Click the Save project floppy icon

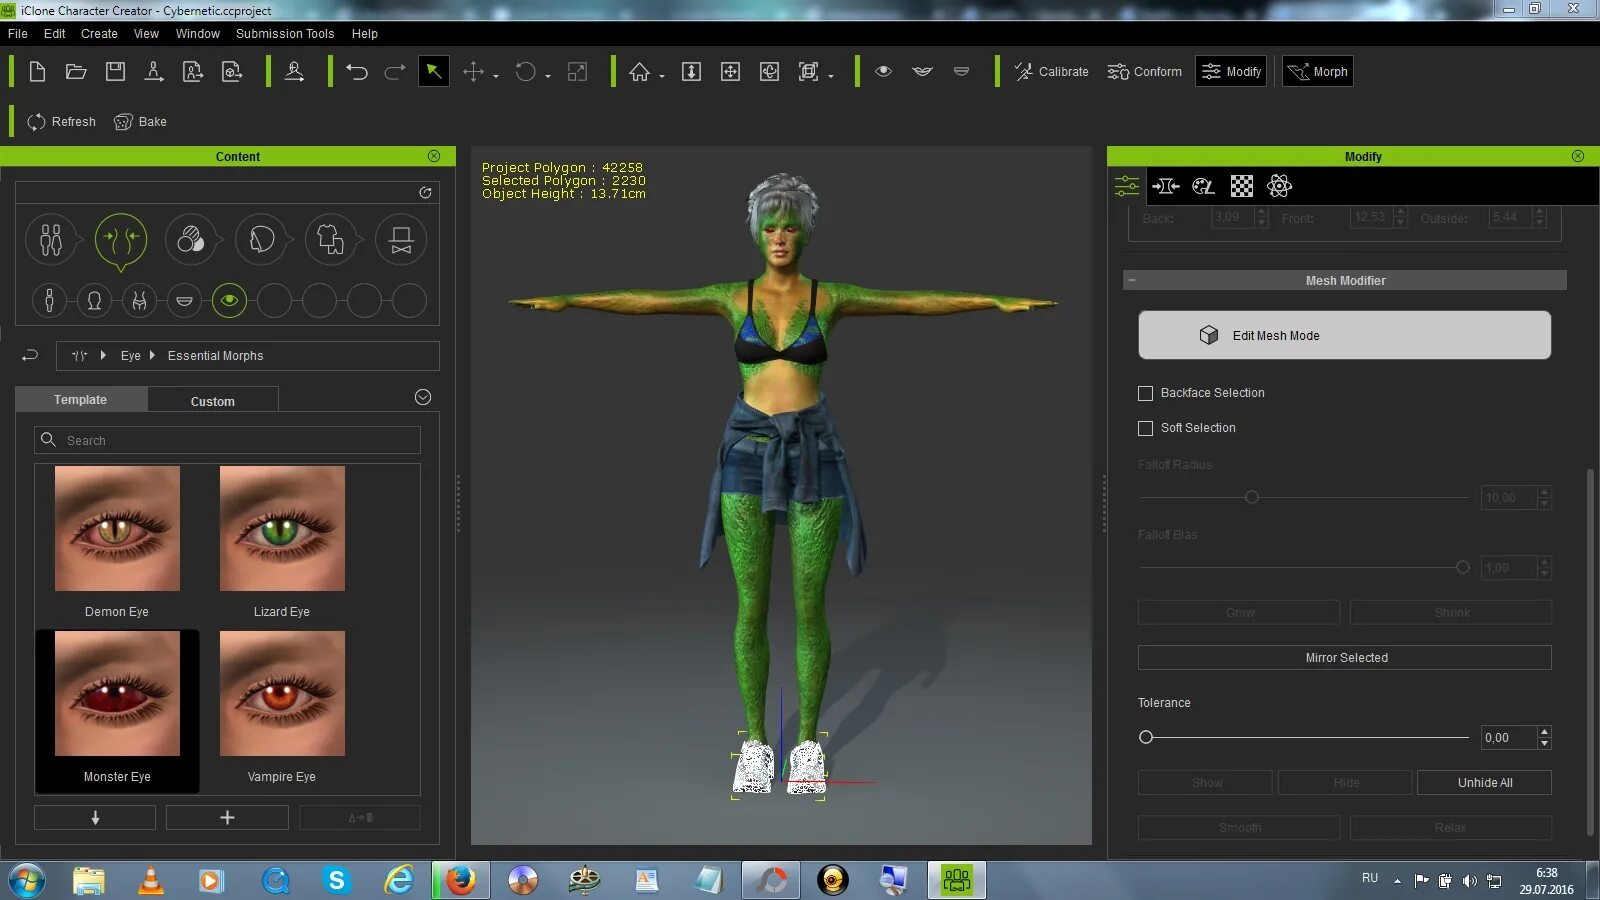(x=115, y=72)
